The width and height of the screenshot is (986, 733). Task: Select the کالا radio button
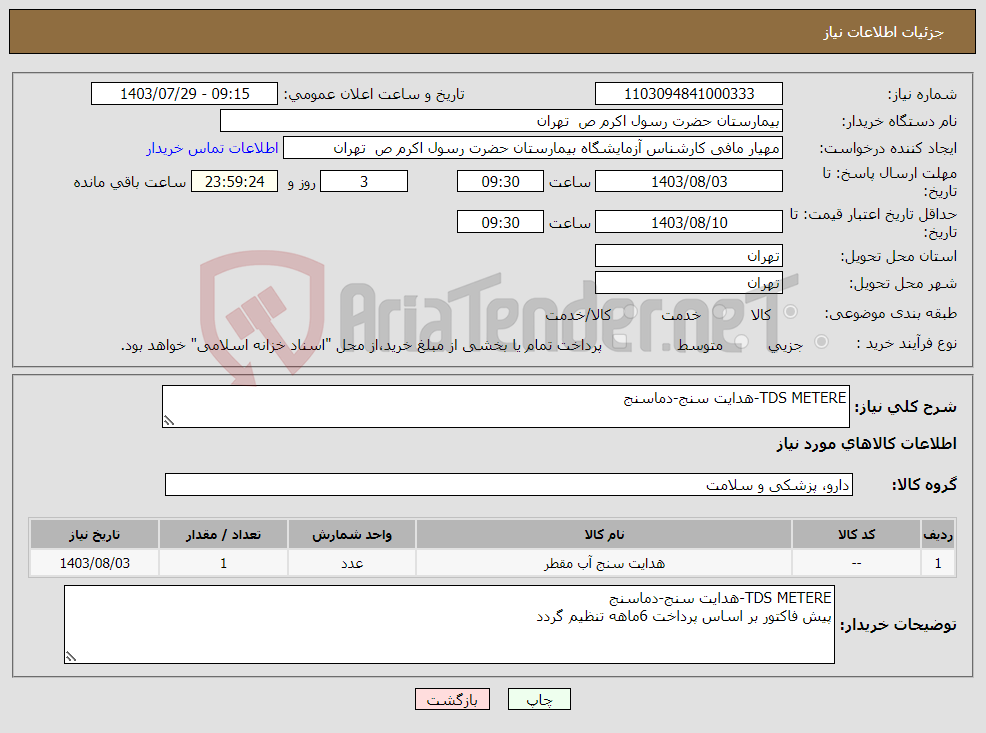[x=790, y=312]
